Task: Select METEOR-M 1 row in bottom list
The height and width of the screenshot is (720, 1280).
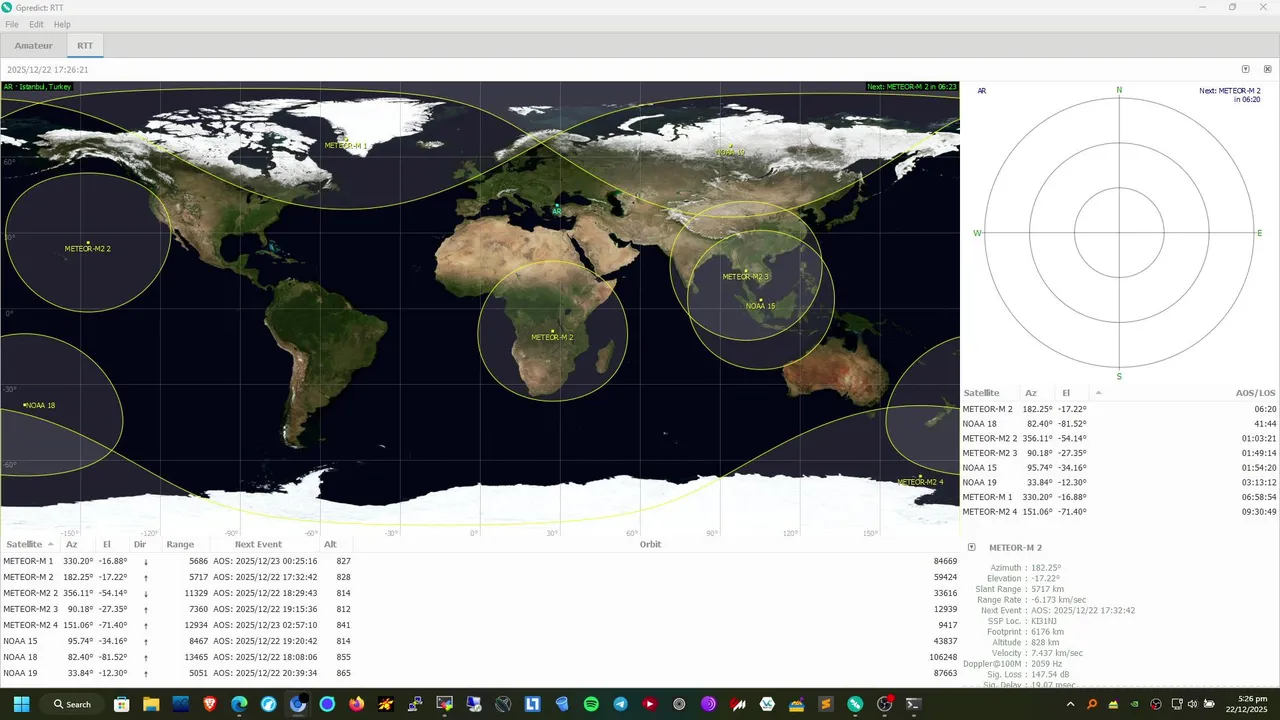Action: (x=480, y=561)
